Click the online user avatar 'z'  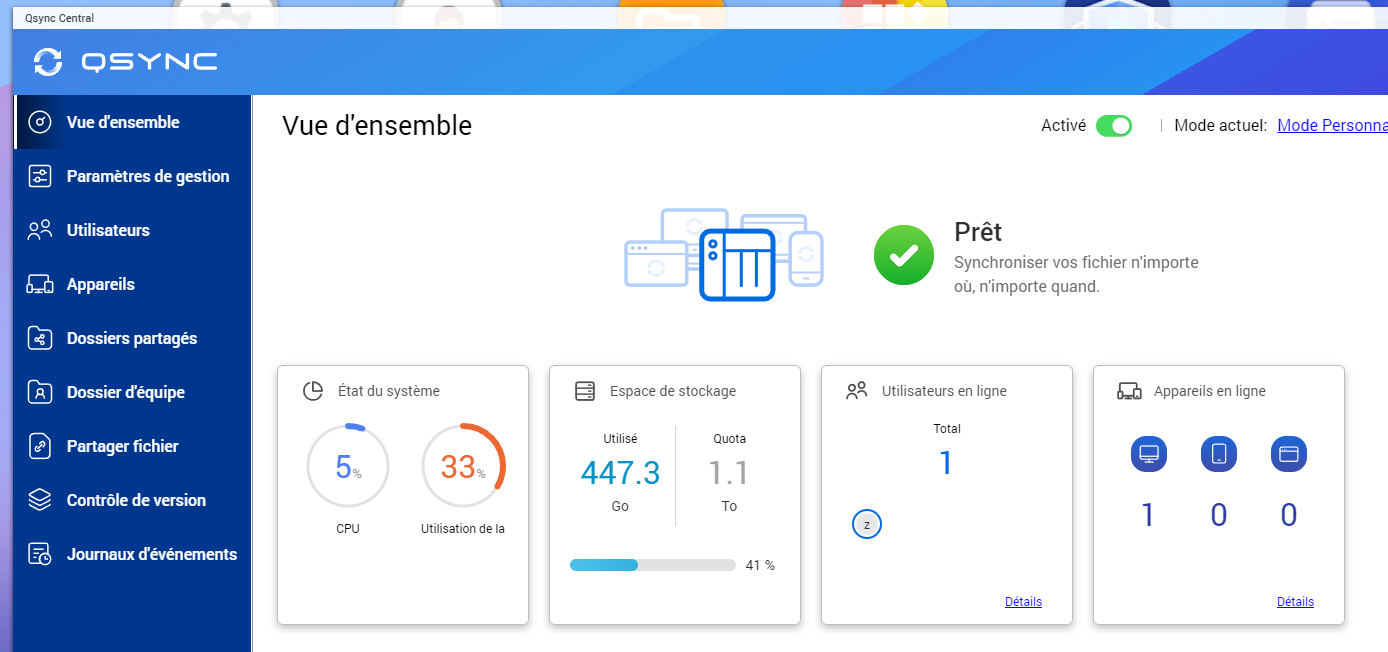click(867, 524)
